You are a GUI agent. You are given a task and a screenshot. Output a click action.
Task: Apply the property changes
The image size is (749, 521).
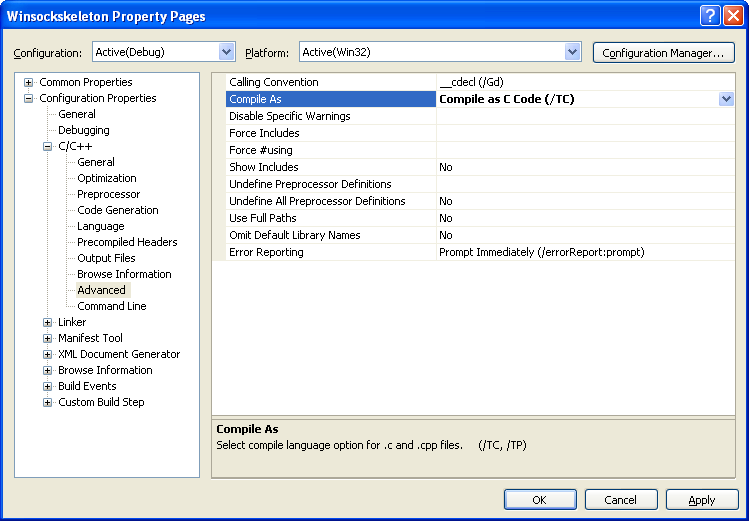tap(702, 500)
